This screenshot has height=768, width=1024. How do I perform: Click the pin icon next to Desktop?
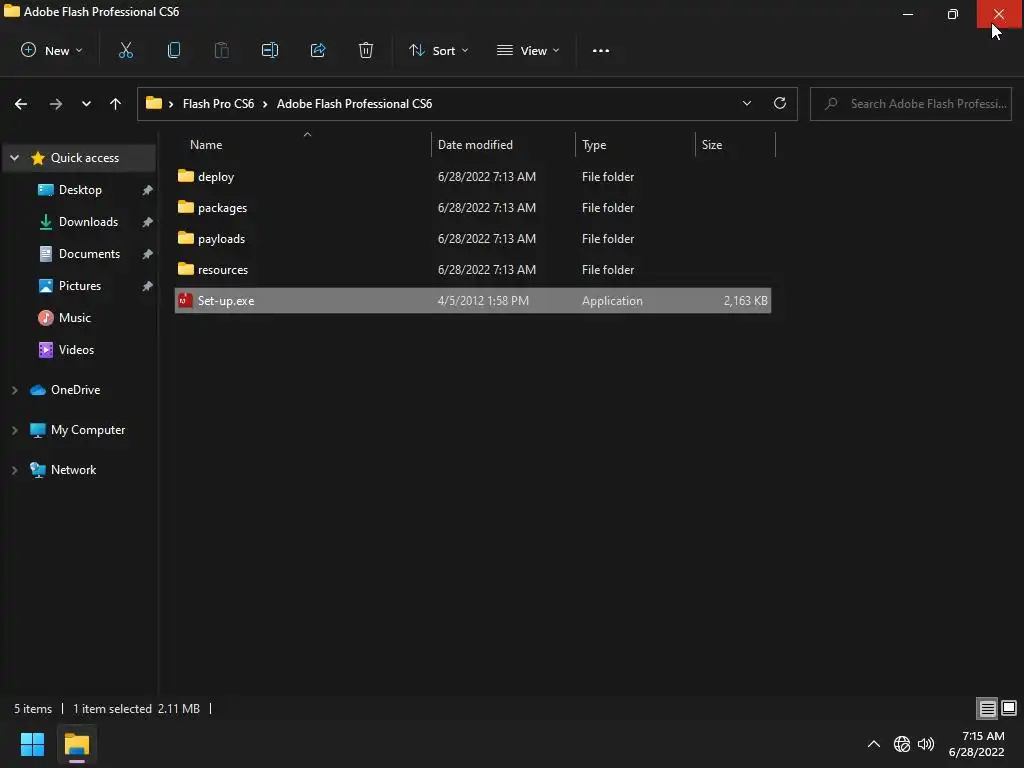[148, 190]
